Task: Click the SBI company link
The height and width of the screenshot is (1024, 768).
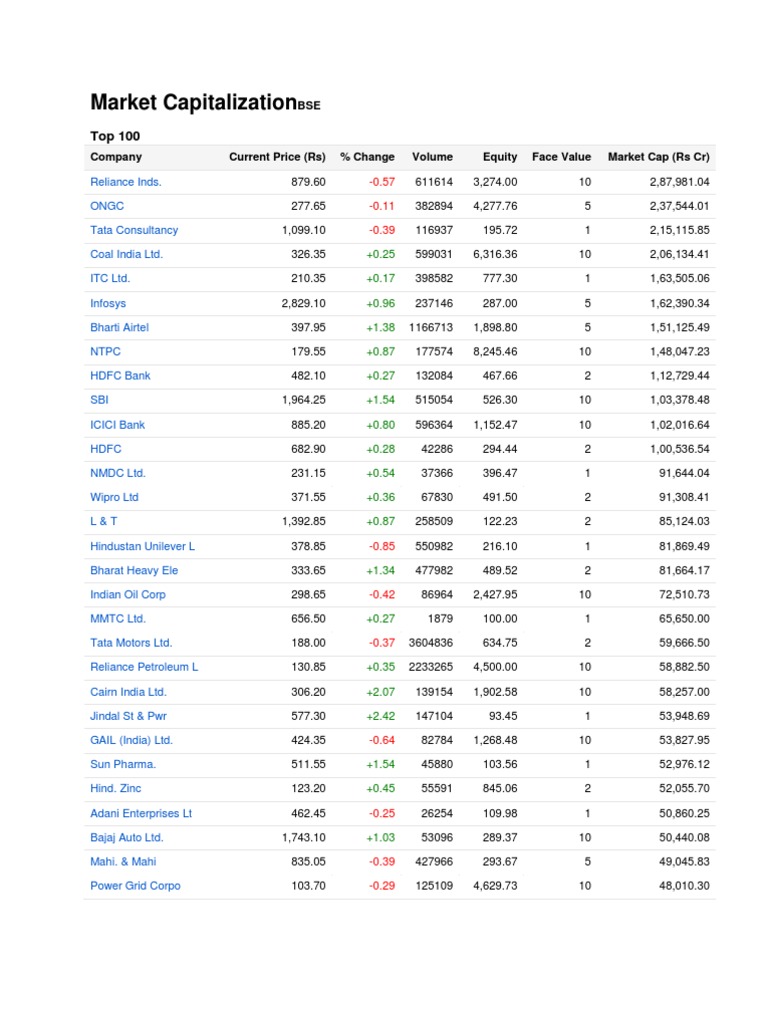Action: coord(99,400)
